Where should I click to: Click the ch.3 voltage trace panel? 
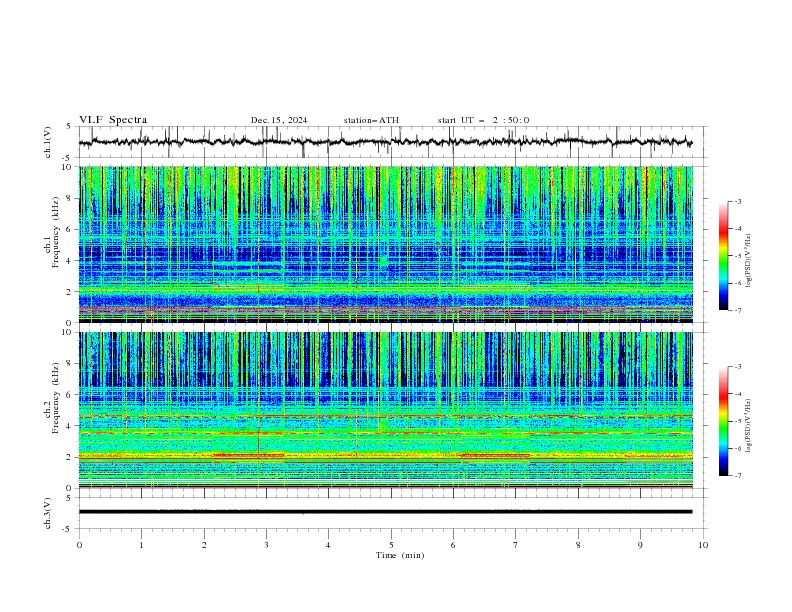(392, 513)
